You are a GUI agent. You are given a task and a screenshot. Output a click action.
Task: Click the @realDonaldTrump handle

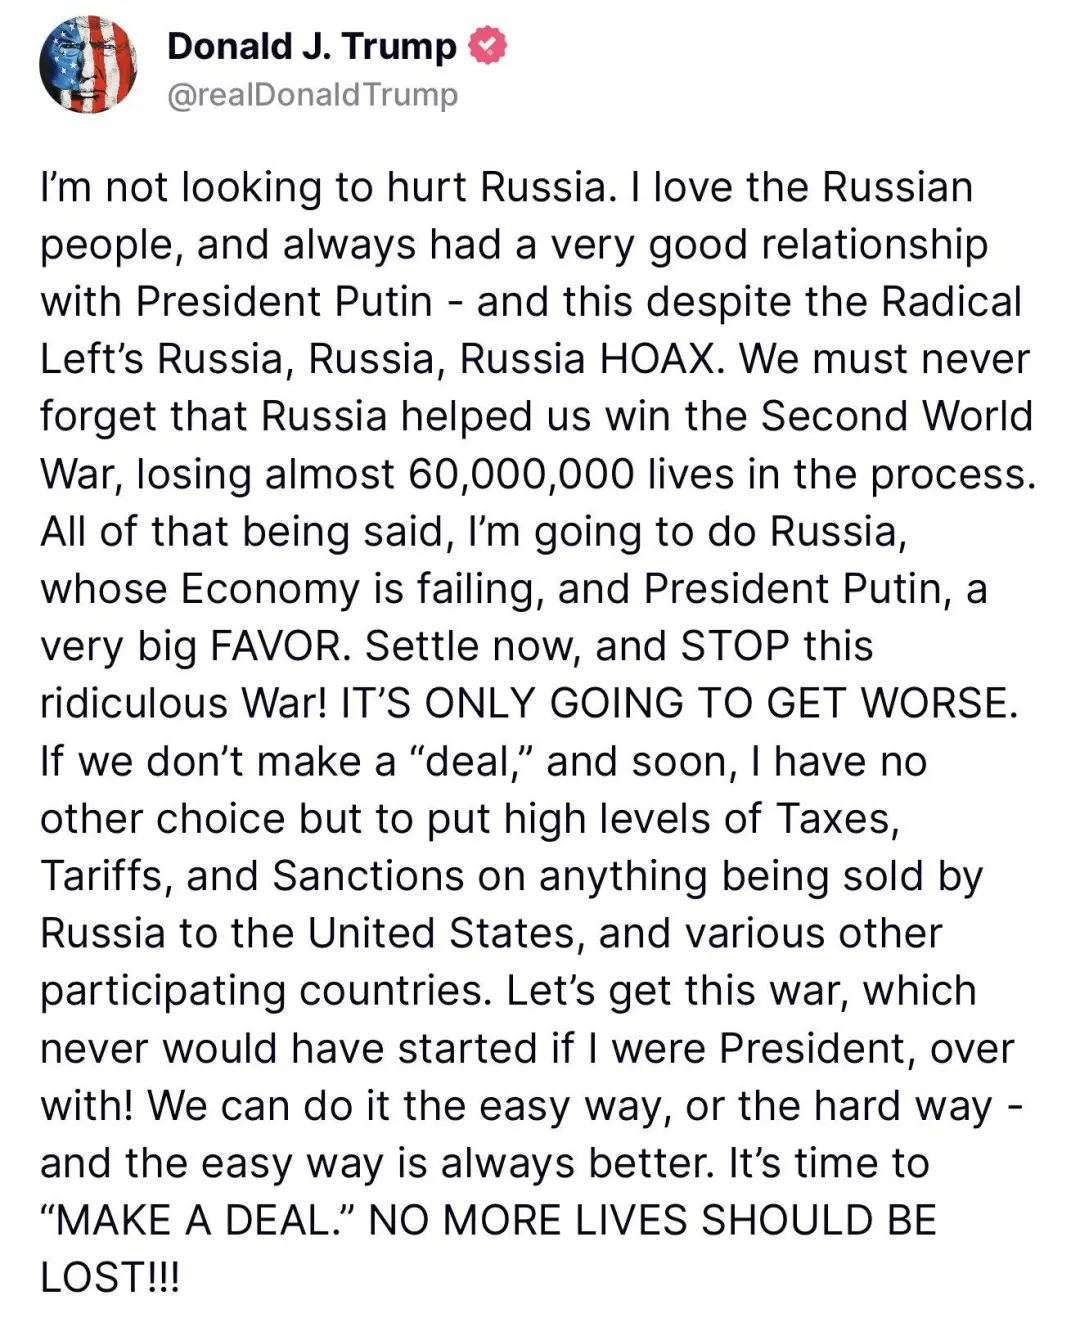[312, 95]
